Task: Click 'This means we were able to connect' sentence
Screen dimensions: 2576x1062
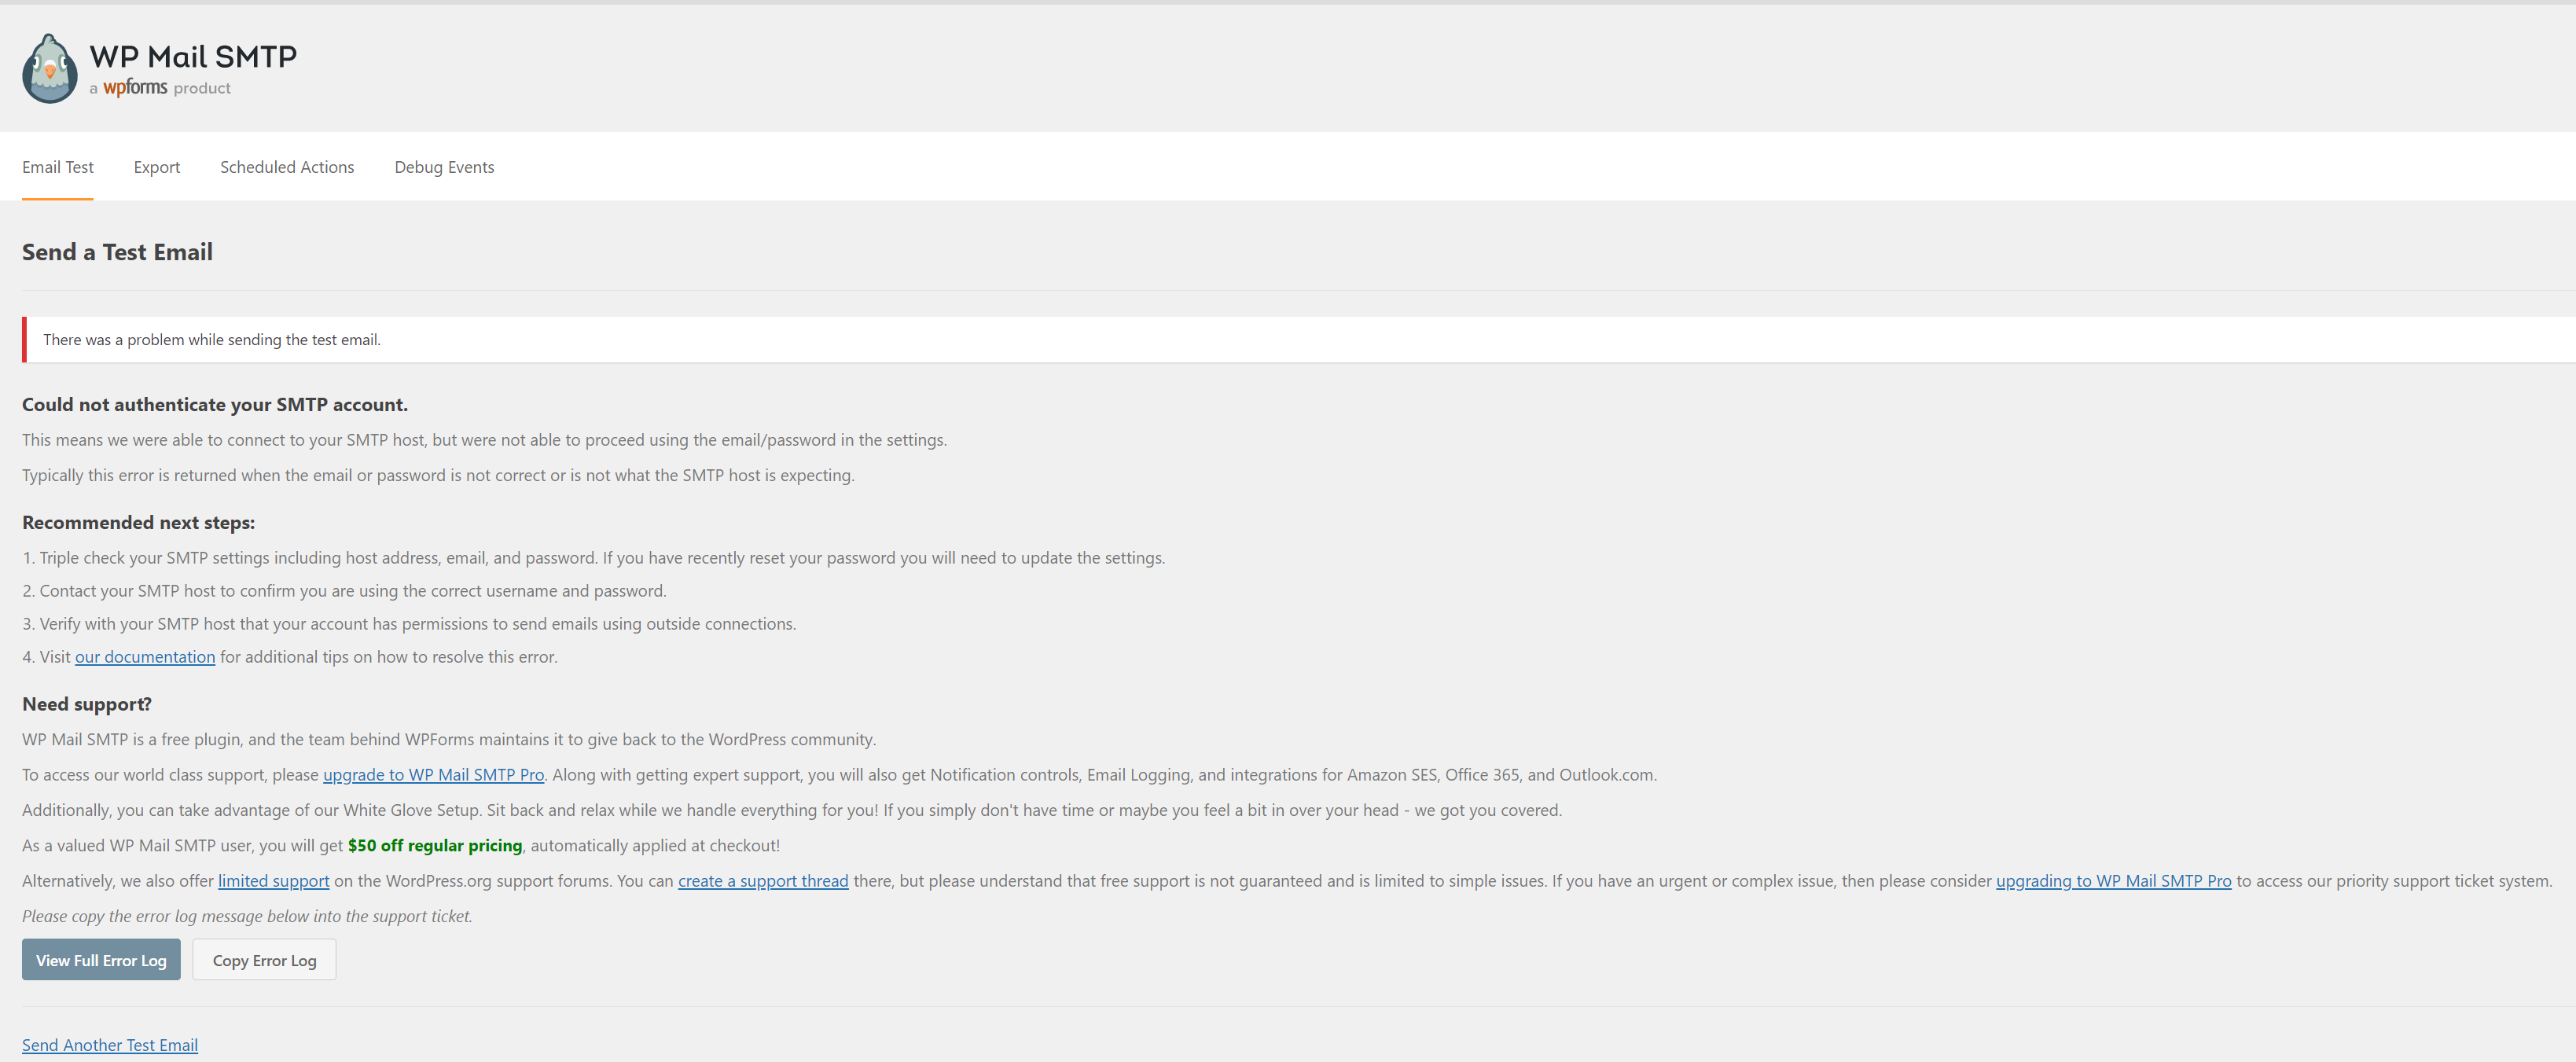Action: [x=484, y=440]
